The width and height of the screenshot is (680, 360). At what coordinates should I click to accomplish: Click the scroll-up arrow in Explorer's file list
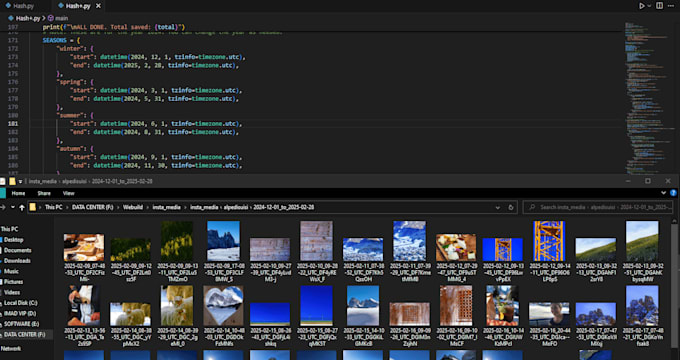click(675, 221)
